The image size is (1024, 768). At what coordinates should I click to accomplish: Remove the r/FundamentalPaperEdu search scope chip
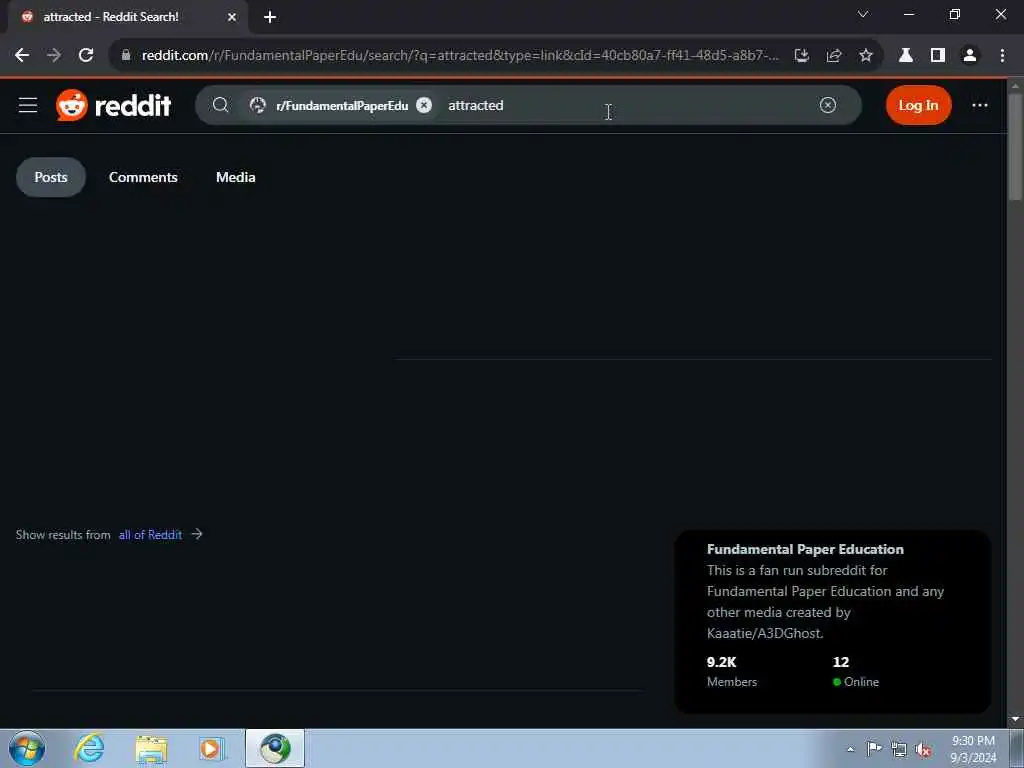pyautogui.click(x=424, y=105)
